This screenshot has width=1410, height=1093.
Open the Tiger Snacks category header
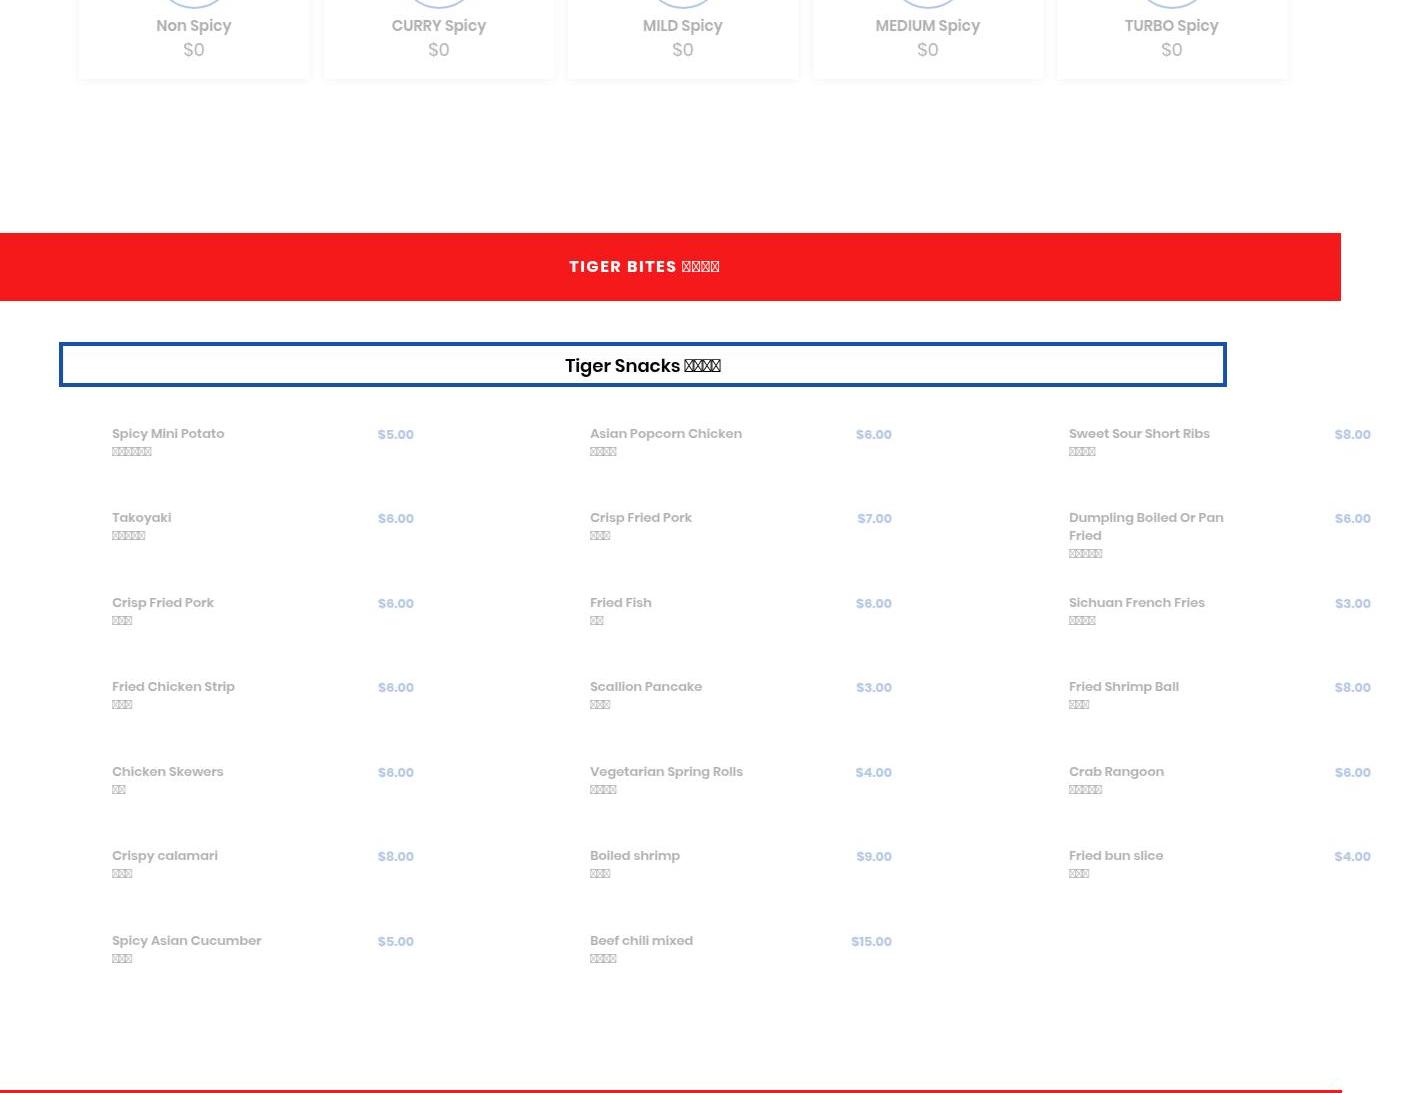click(642, 365)
